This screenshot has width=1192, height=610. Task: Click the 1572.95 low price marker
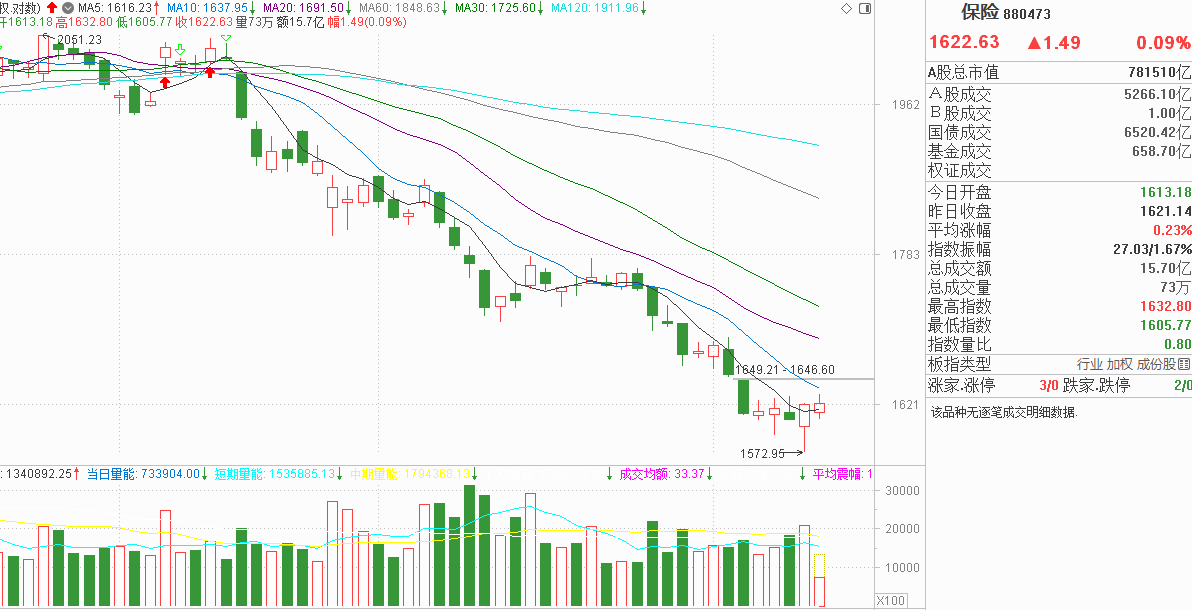[x=762, y=453]
